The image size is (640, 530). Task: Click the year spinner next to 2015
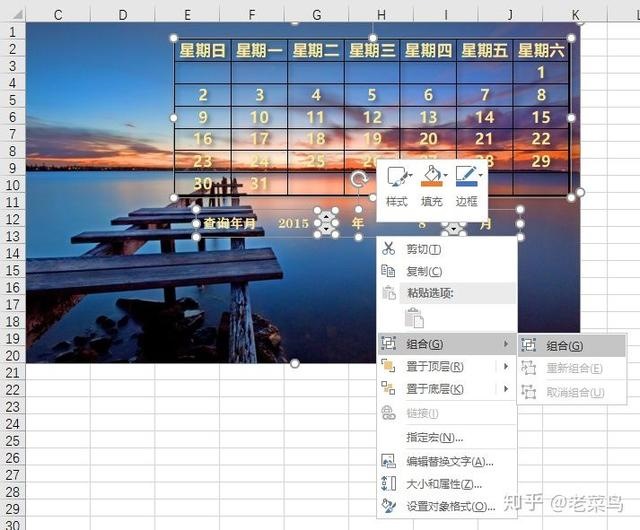[x=326, y=223]
